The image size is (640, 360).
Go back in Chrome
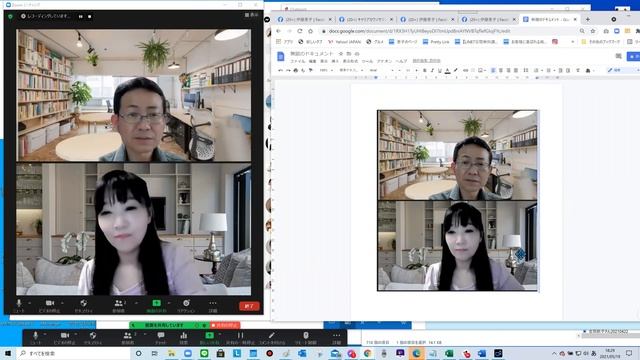279,31
